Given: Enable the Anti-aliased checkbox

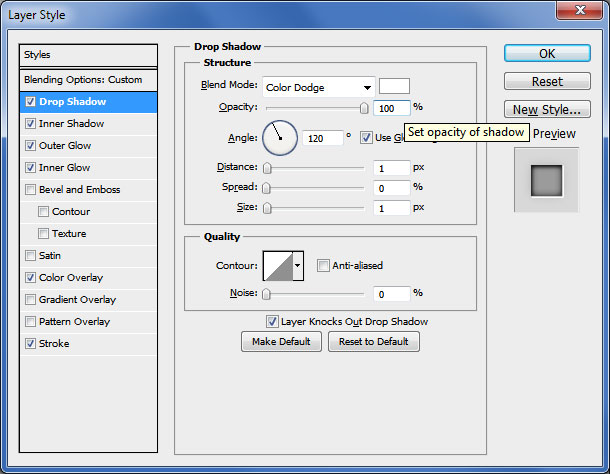Looking at the screenshot, I should tap(323, 266).
